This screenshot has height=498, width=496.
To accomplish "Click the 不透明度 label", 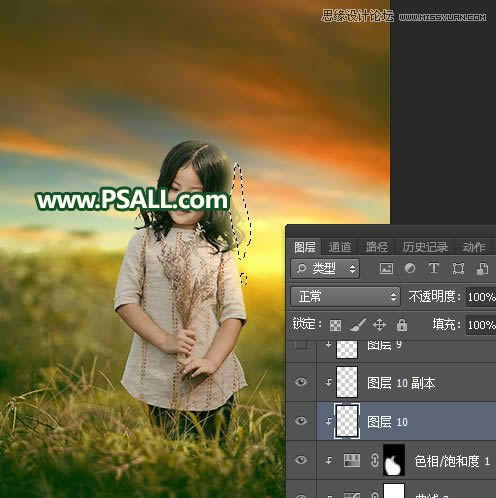I will click(x=435, y=296).
